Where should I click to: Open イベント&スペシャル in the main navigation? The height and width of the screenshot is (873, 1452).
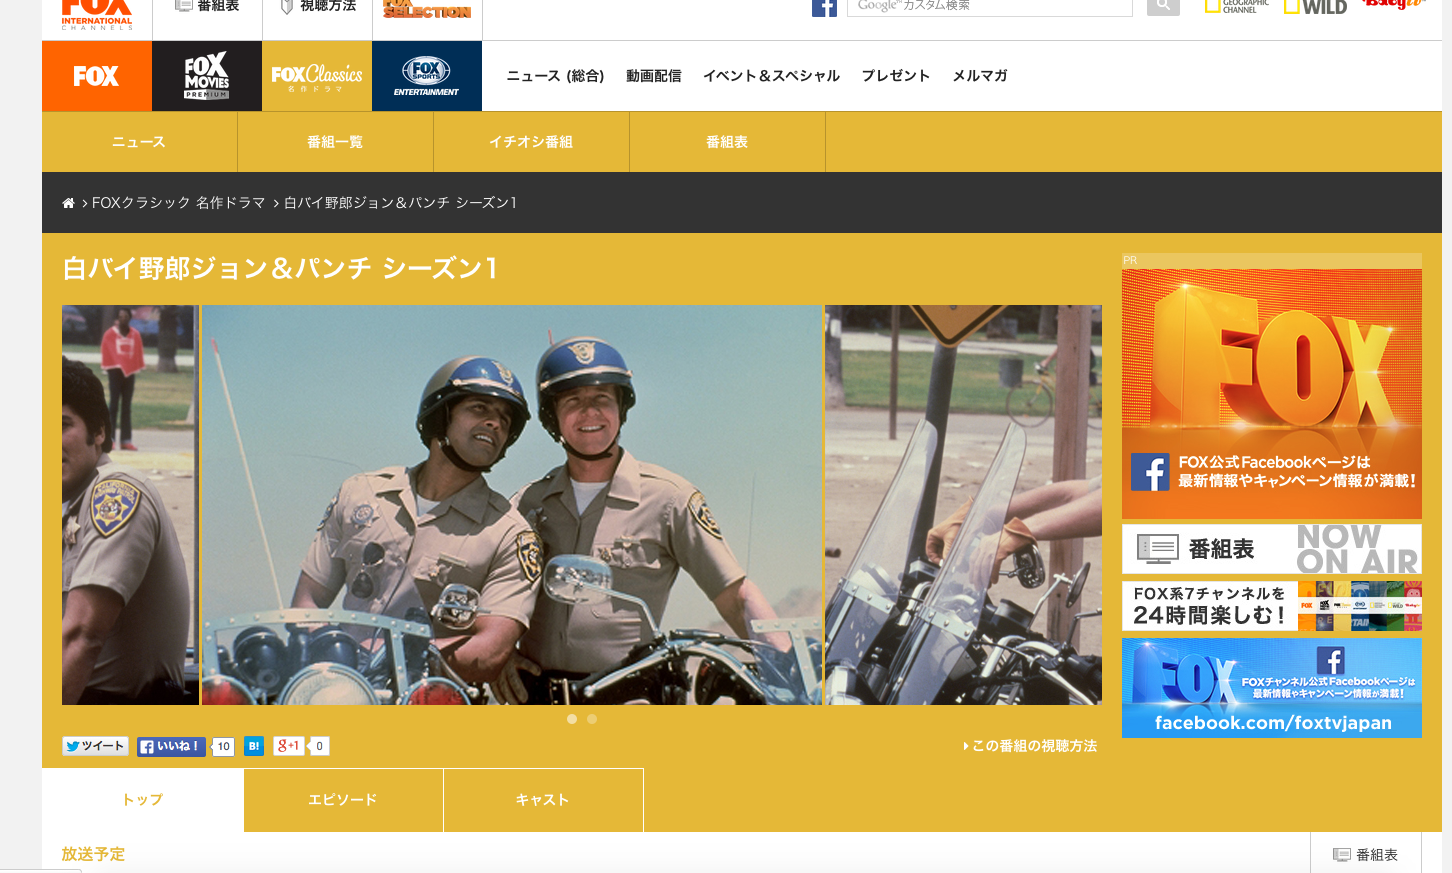coord(771,76)
